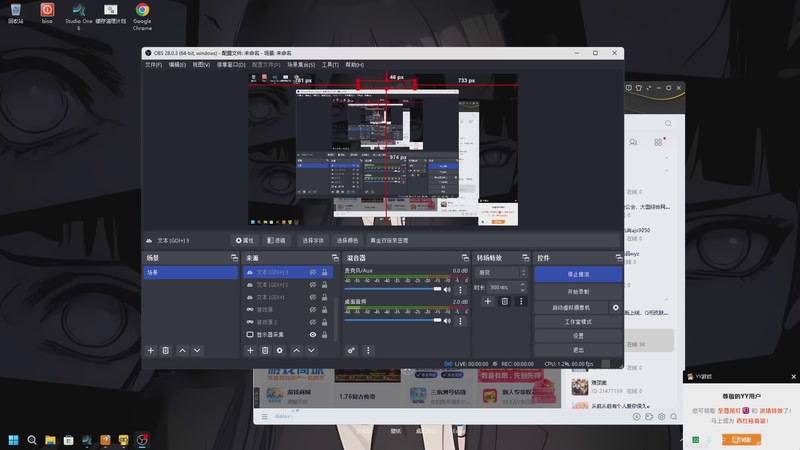
Task: Remove the scene transition with trash icon
Action: coord(505,302)
